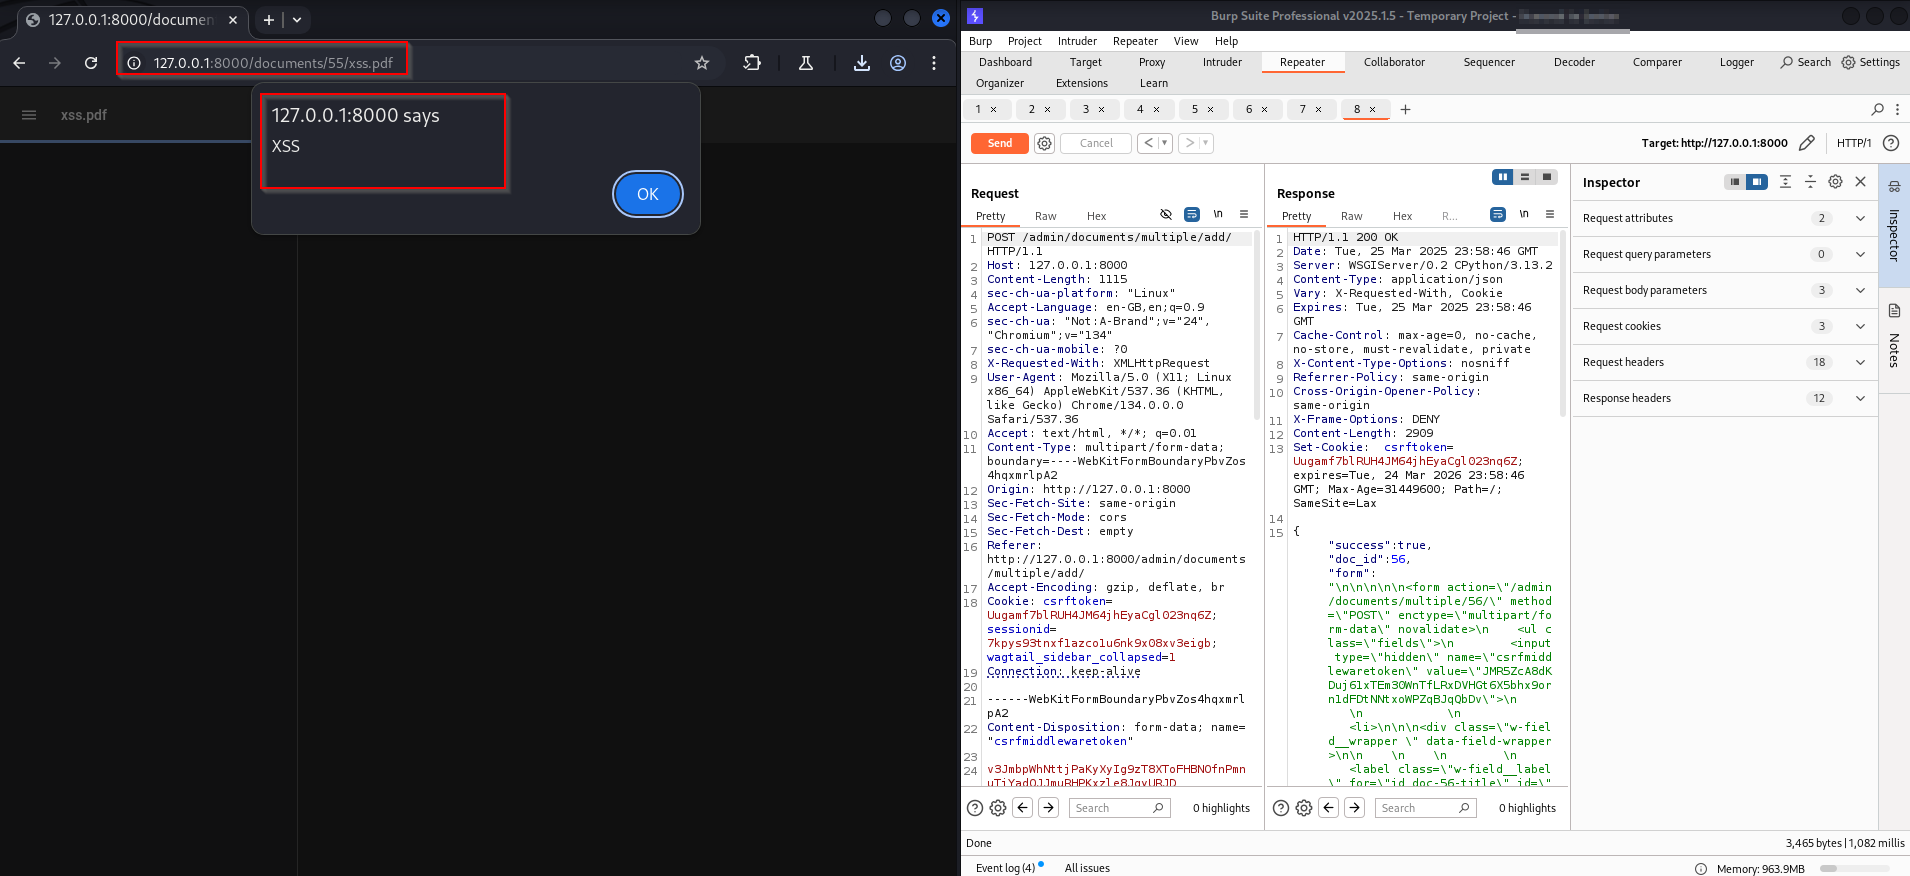Open Chrome tab search dropdown
Viewport: 1910px width, 876px height.
[x=297, y=19]
